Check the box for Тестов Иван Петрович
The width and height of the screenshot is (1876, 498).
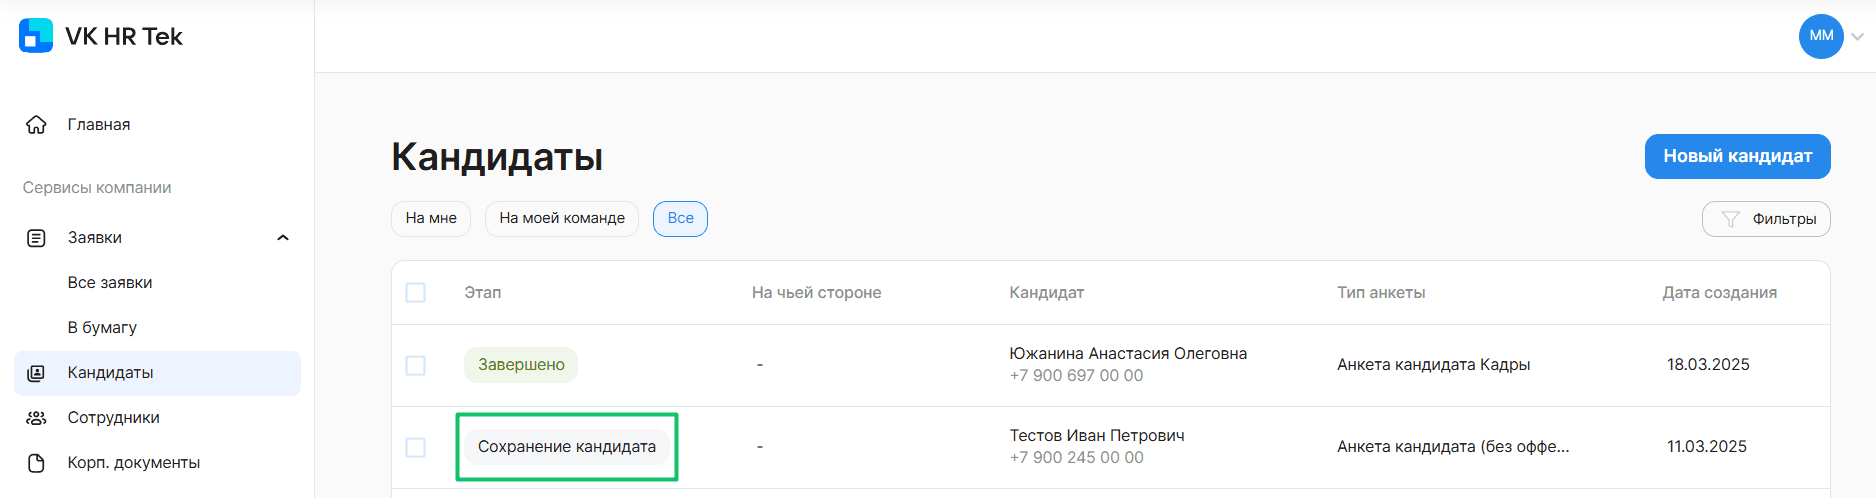point(416,447)
